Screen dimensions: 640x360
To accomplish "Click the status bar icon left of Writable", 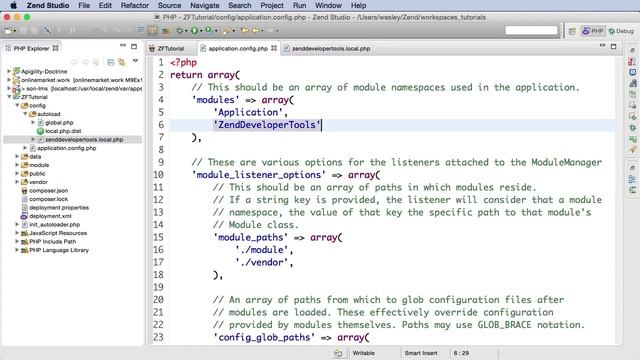I will 338,353.
